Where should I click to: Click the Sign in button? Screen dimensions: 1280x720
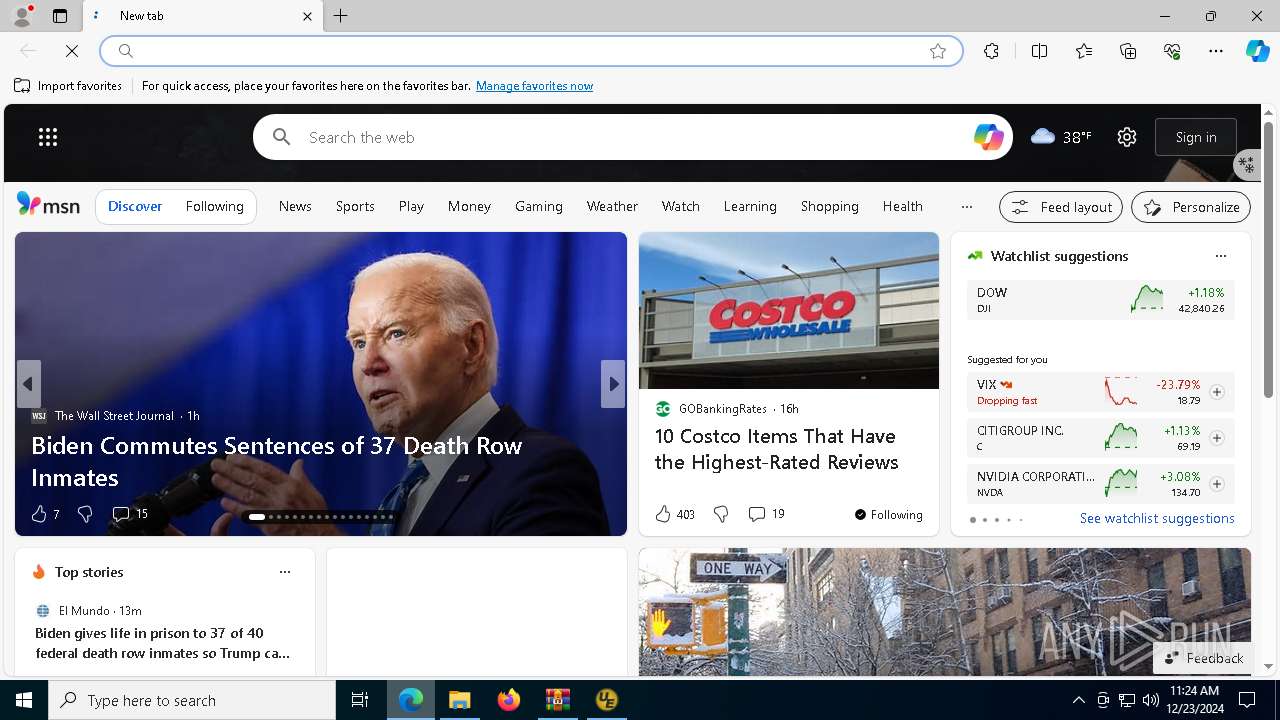[1196, 137]
